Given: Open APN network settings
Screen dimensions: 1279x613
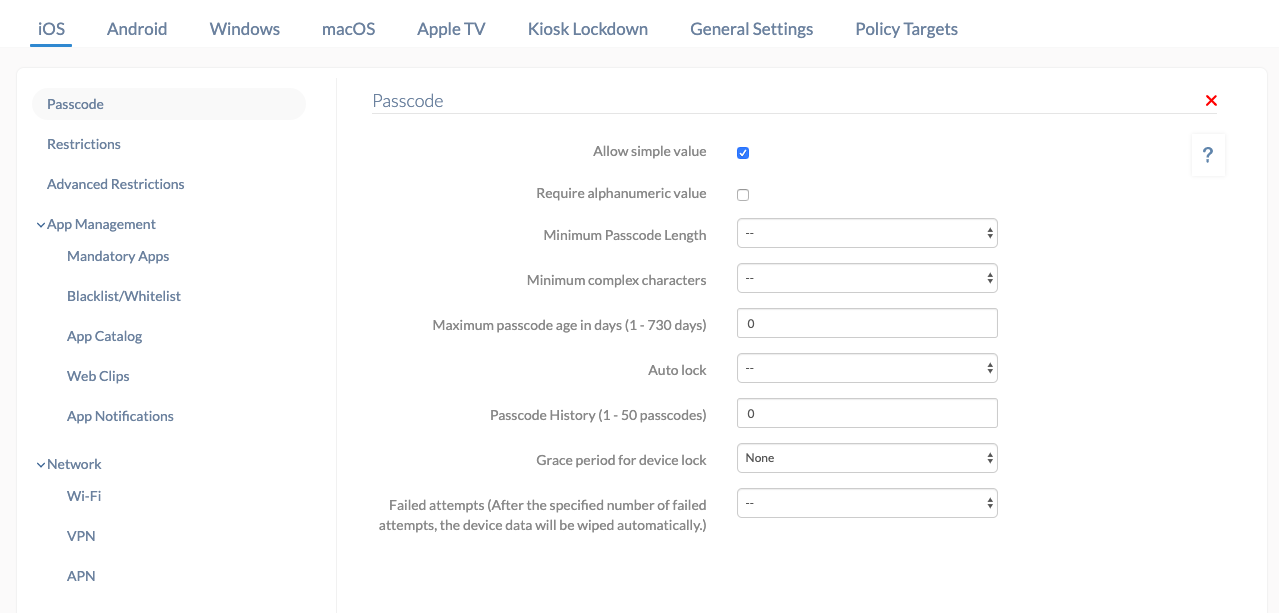Looking at the screenshot, I should pos(81,576).
